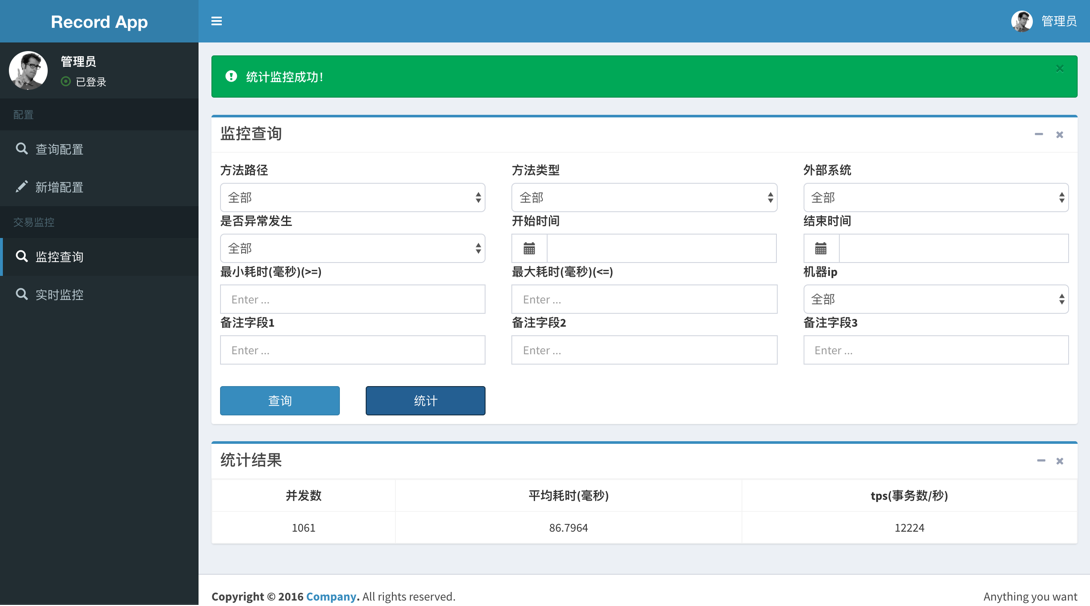Screen dimensions: 1090x606
Task: Focus the 最大耗时(毫秒) input field
Action: pyautogui.click(x=644, y=299)
